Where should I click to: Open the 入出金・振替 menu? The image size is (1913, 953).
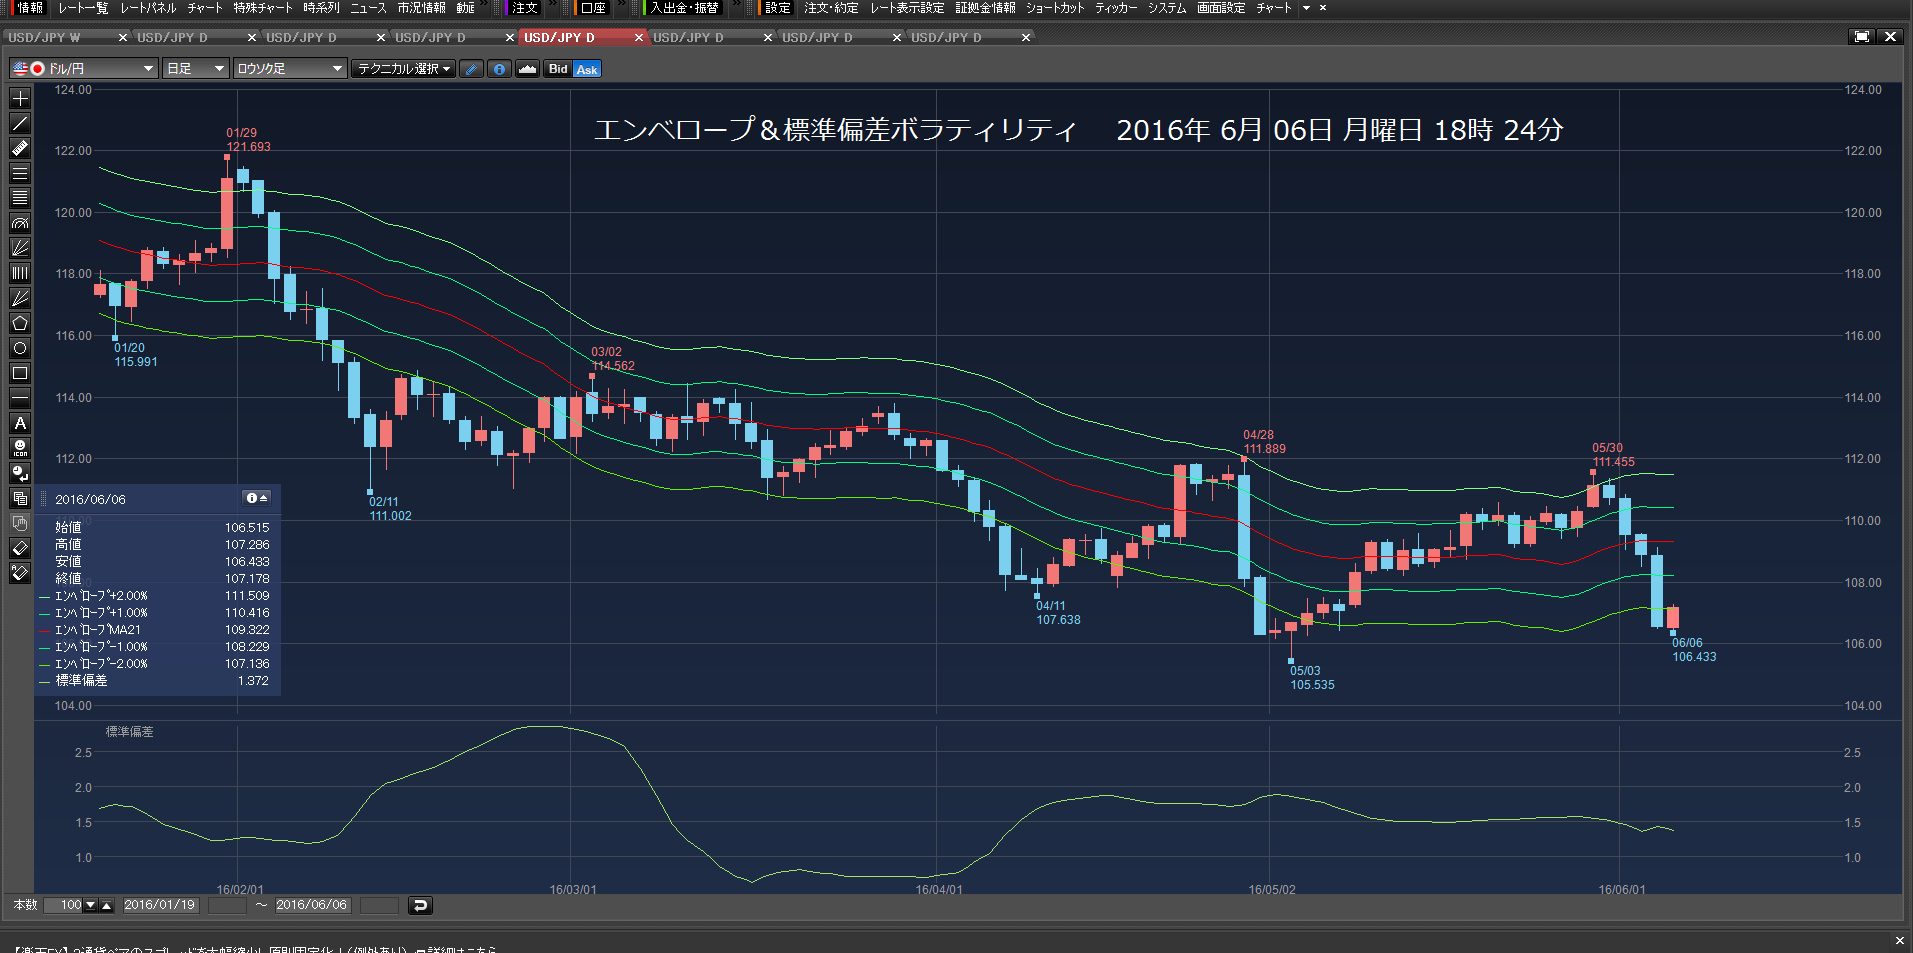[x=684, y=8]
